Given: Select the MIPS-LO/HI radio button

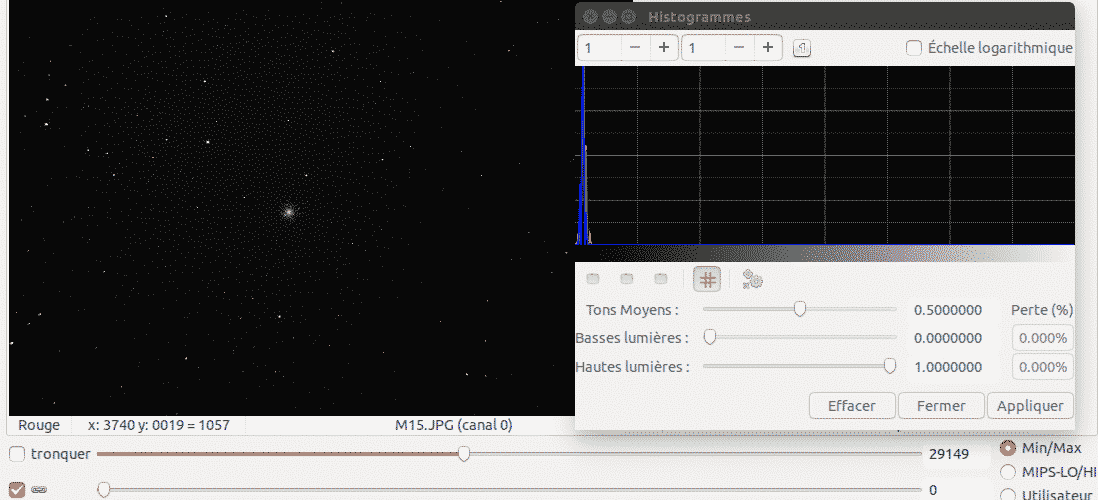Looking at the screenshot, I should click(x=1009, y=471).
